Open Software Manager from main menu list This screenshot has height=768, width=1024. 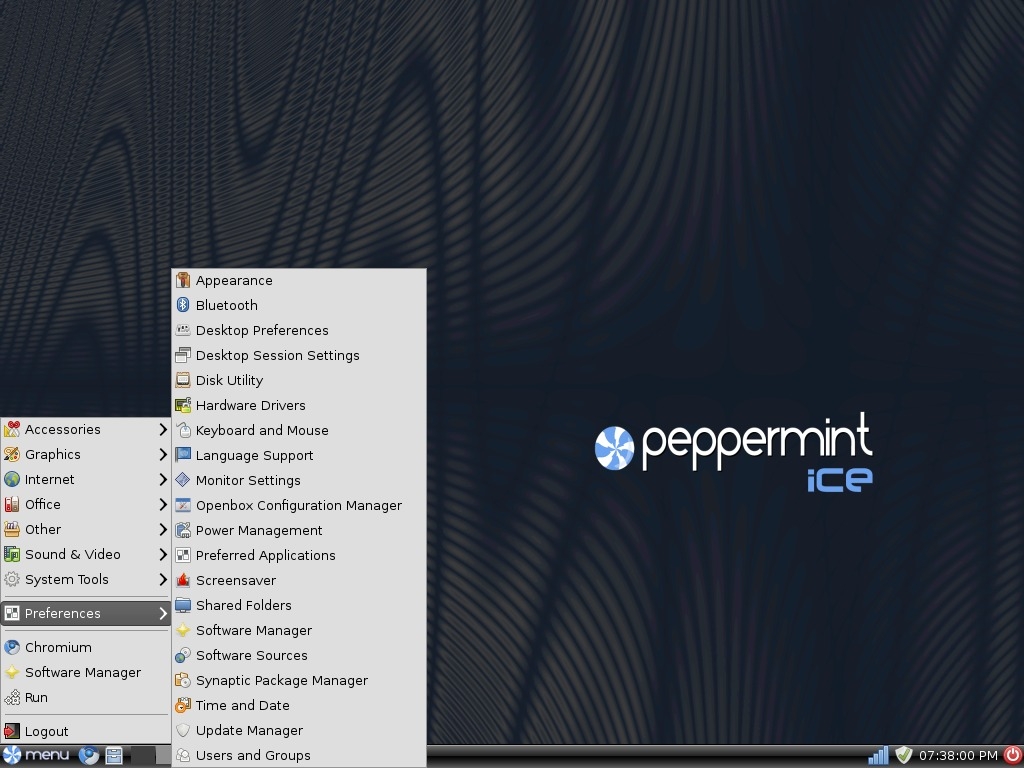(x=86, y=673)
